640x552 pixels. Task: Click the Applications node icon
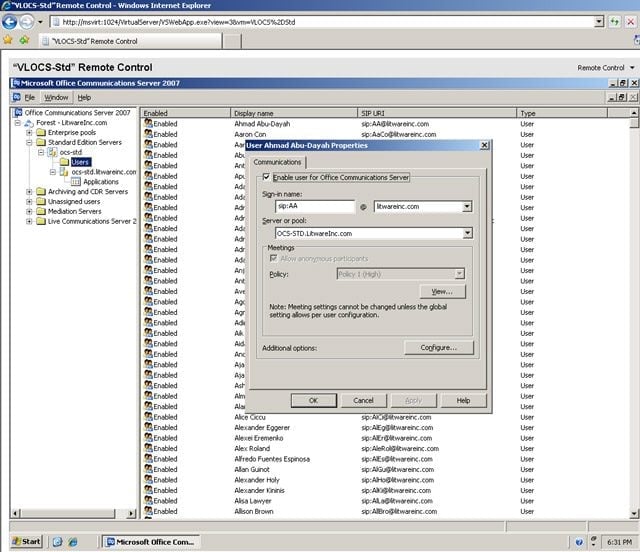click(x=76, y=182)
